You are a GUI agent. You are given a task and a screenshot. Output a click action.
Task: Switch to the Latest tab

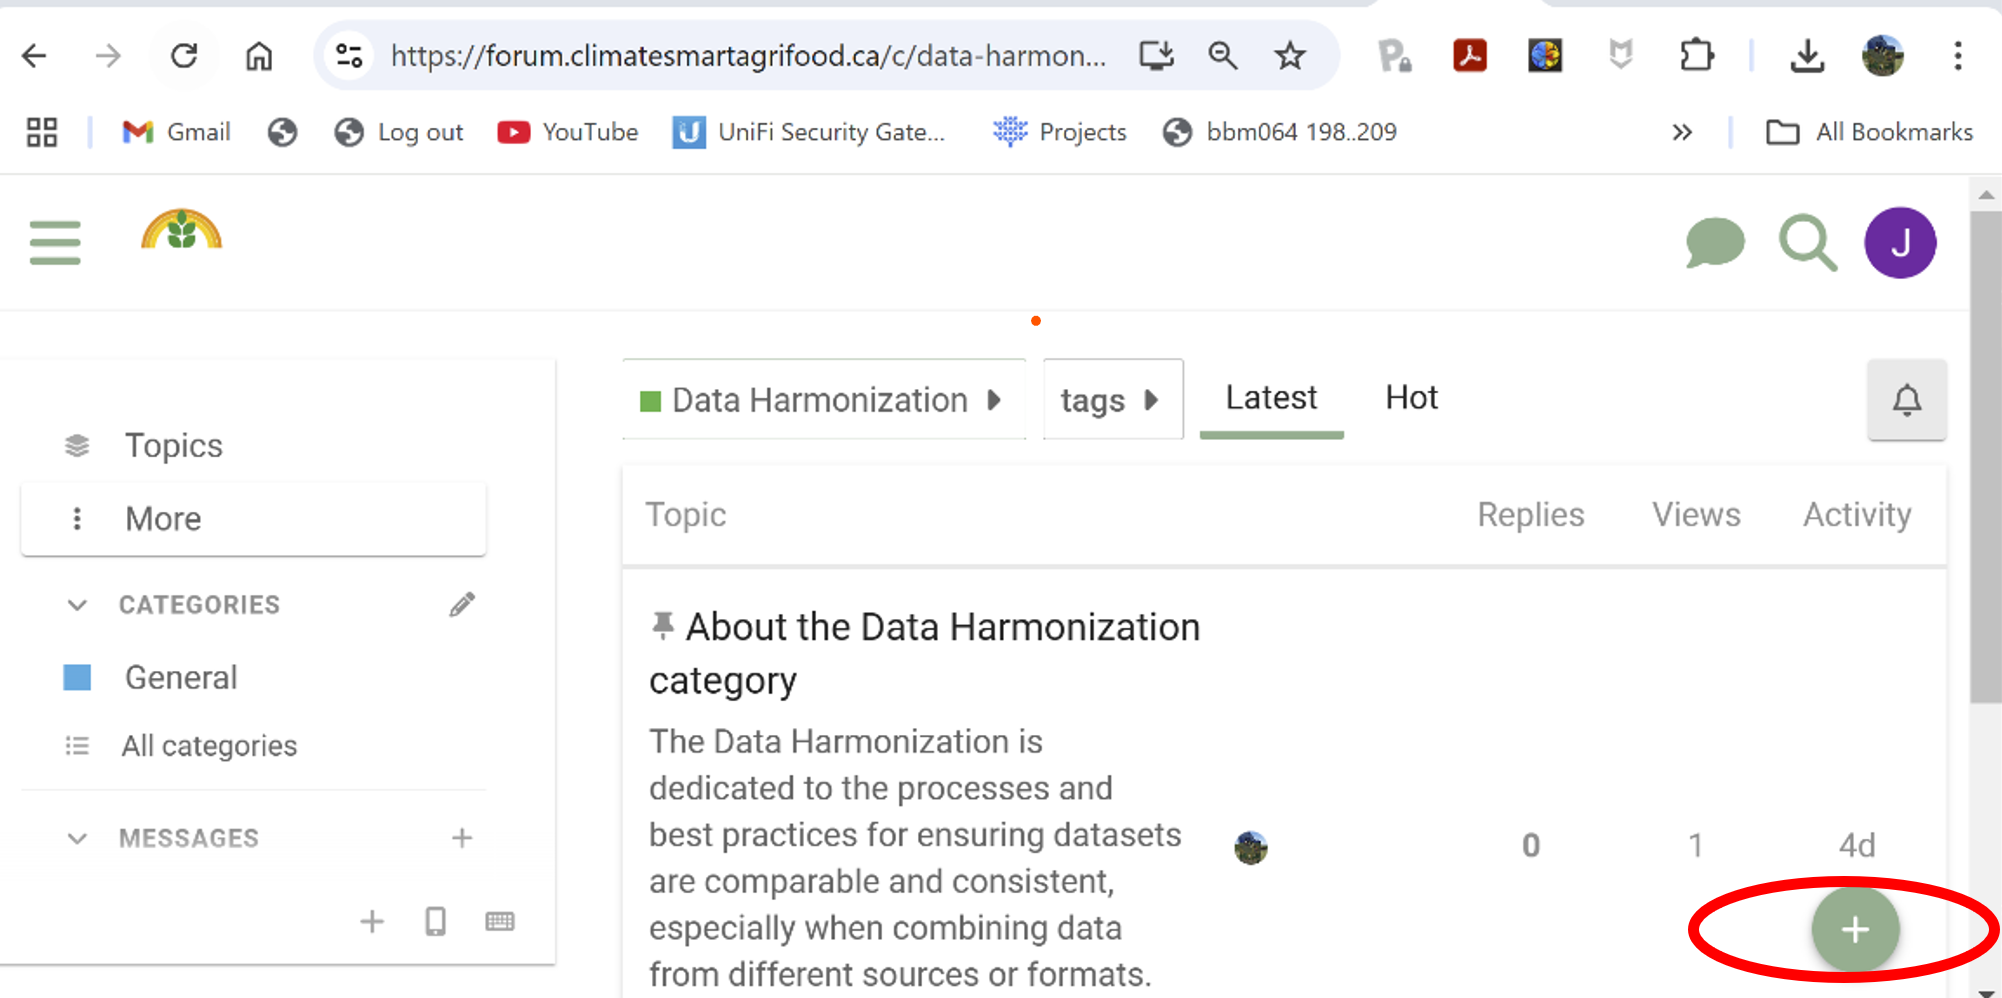[x=1271, y=398]
